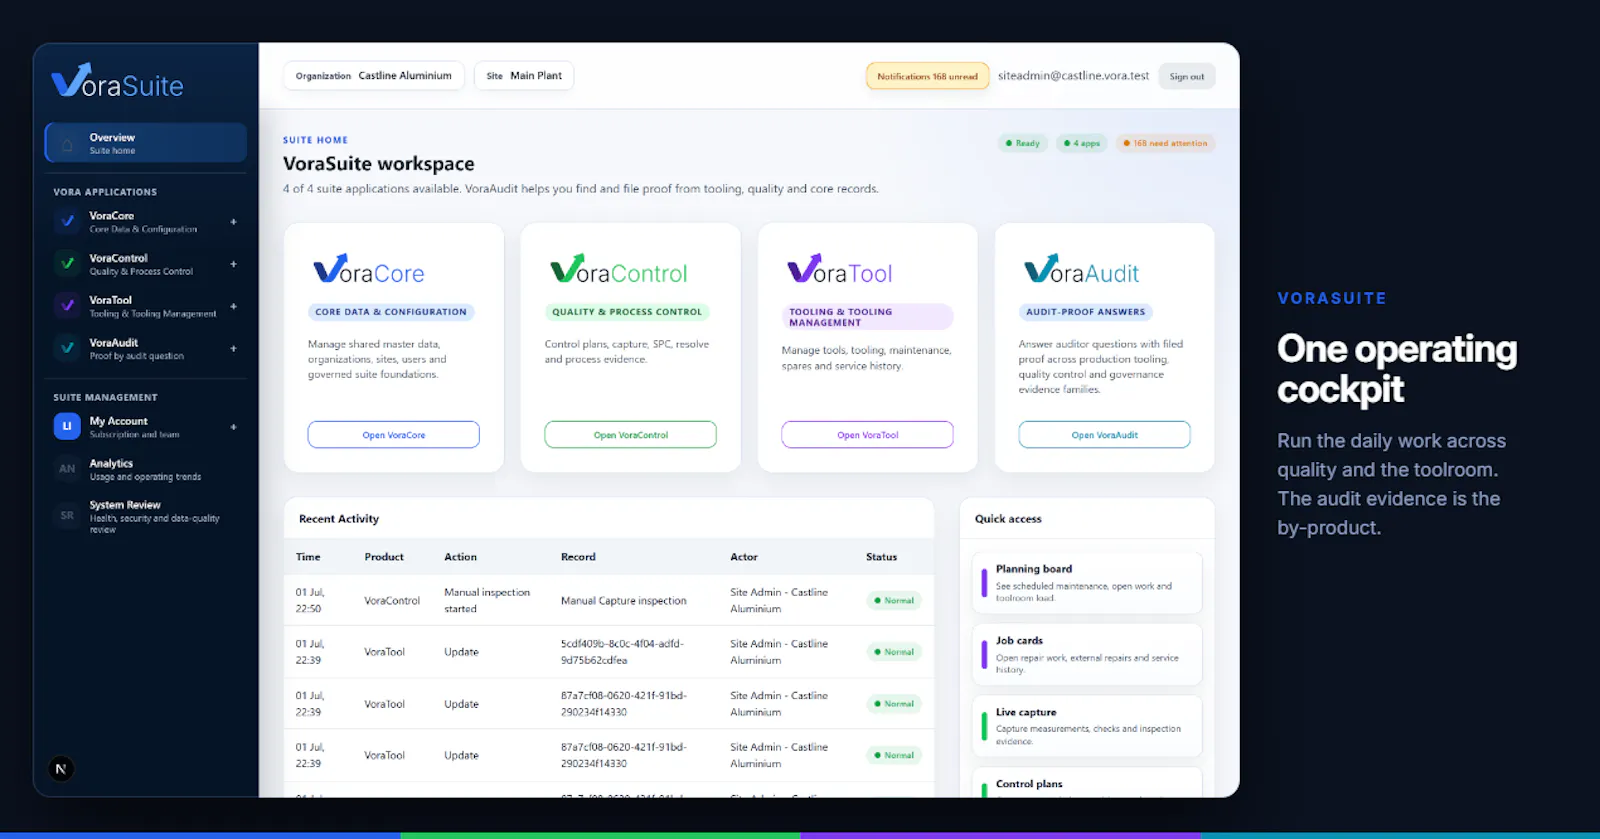The width and height of the screenshot is (1600, 839).
Task: Click the Status column header
Action: [x=881, y=557]
